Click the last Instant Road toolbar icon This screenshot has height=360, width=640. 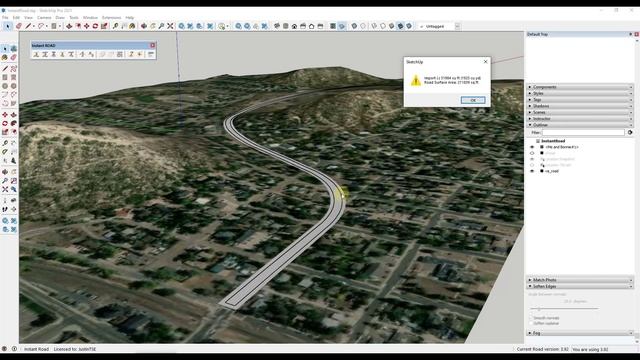(151, 54)
